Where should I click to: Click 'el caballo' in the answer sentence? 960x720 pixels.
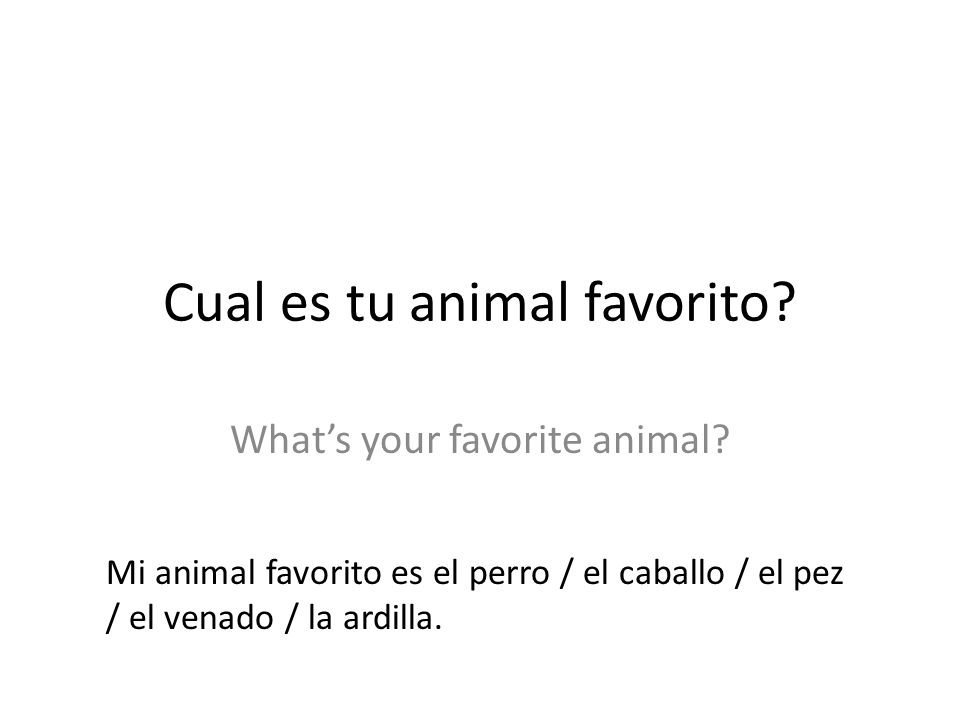click(x=653, y=573)
